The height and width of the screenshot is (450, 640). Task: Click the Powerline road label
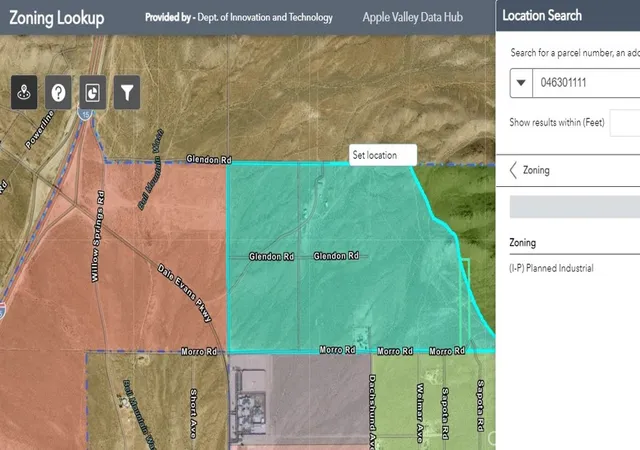pos(40,129)
